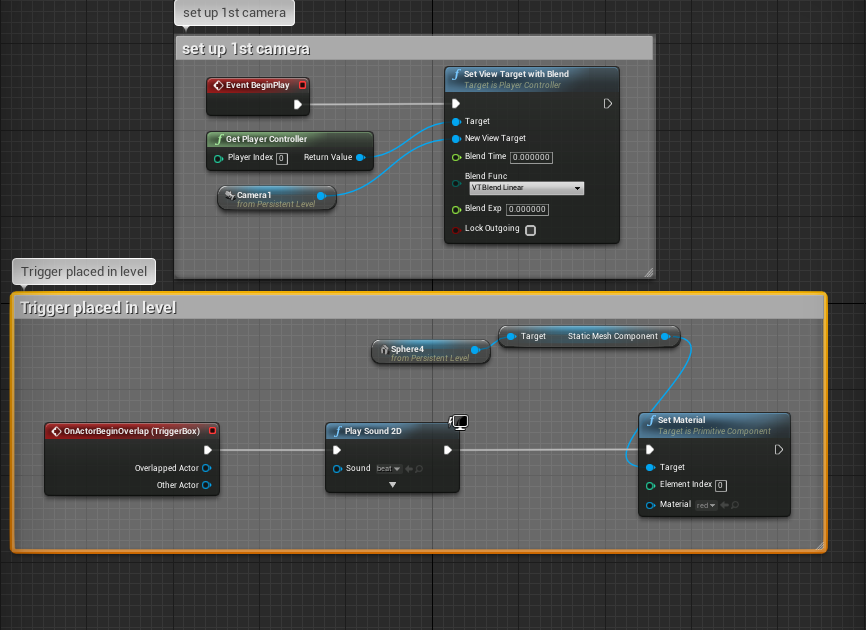Image resolution: width=866 pixels, height=630 pixels.
Task: Click the Overlapped Actor output pin
Action: [x=206, y=468]
